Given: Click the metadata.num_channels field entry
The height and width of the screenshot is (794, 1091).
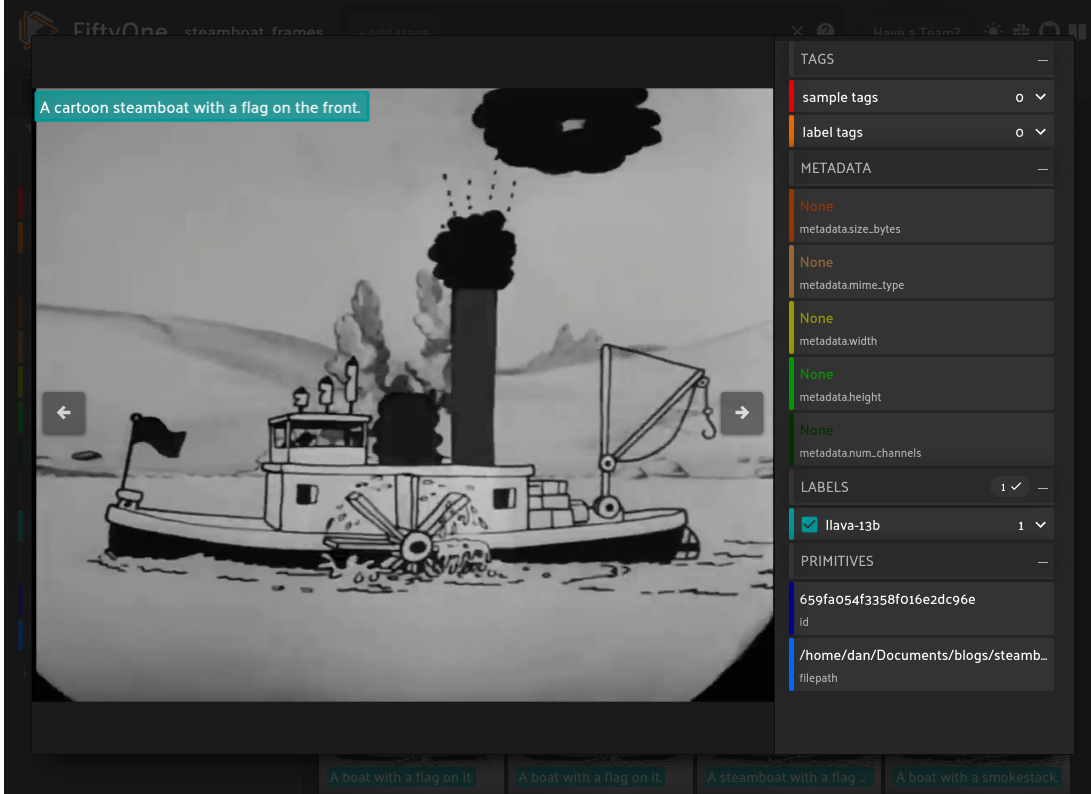Looking at the screenshot, I should [x=921, y=440].
